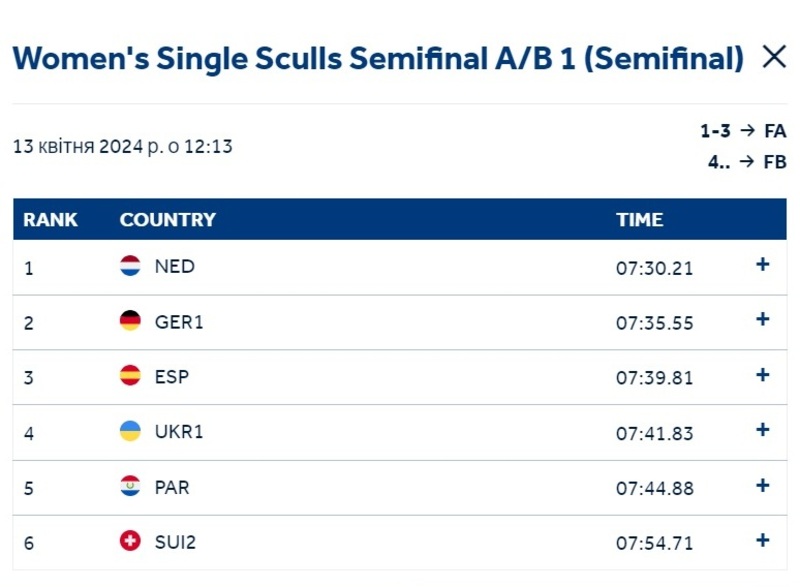Expand SUI2 row details with plus
800x587 pixels.
pyautogui.click(x=762, y=540)
